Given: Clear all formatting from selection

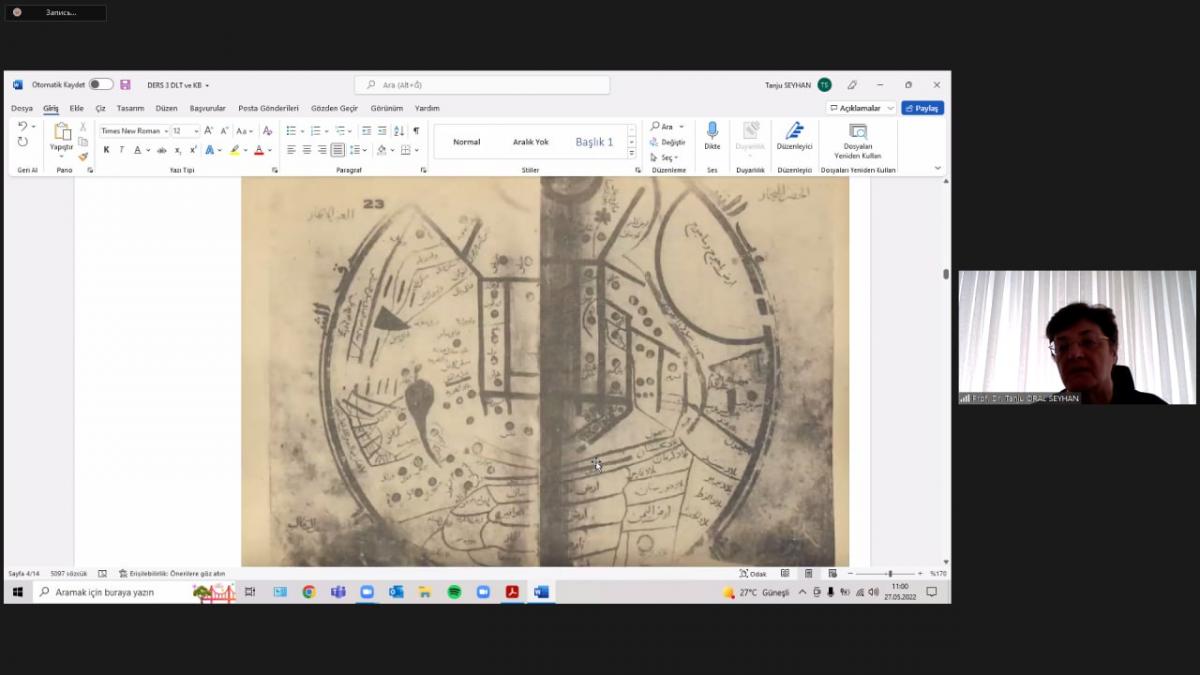Looking at the screenshot, I should click(267, 131).
